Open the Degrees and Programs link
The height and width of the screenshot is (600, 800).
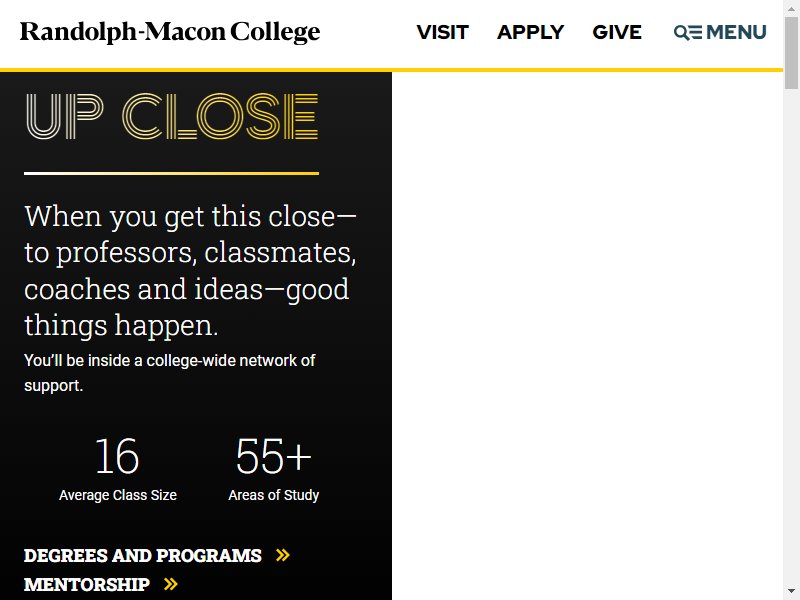142,555
